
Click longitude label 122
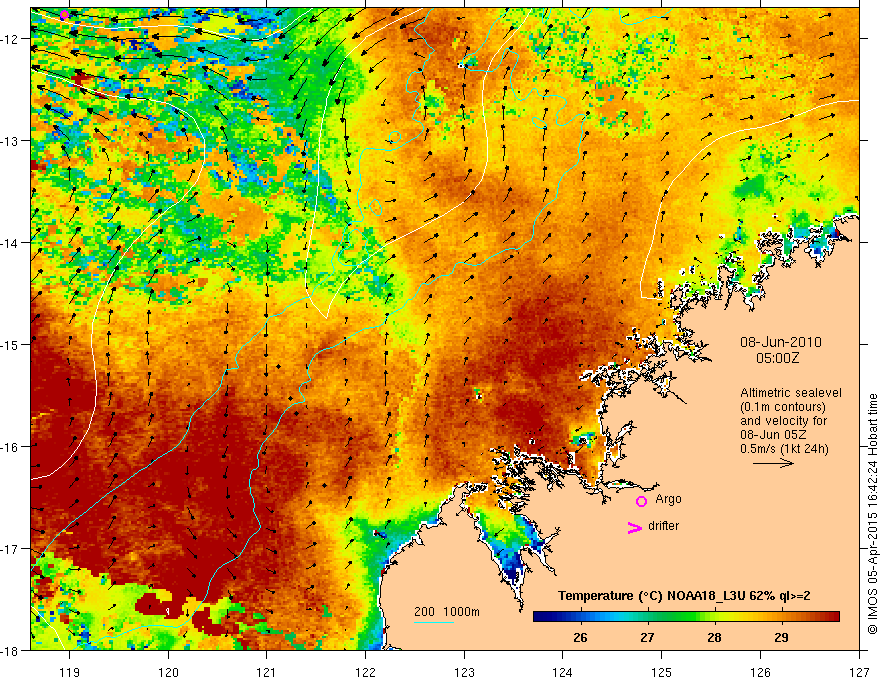[x=365, y=672]
